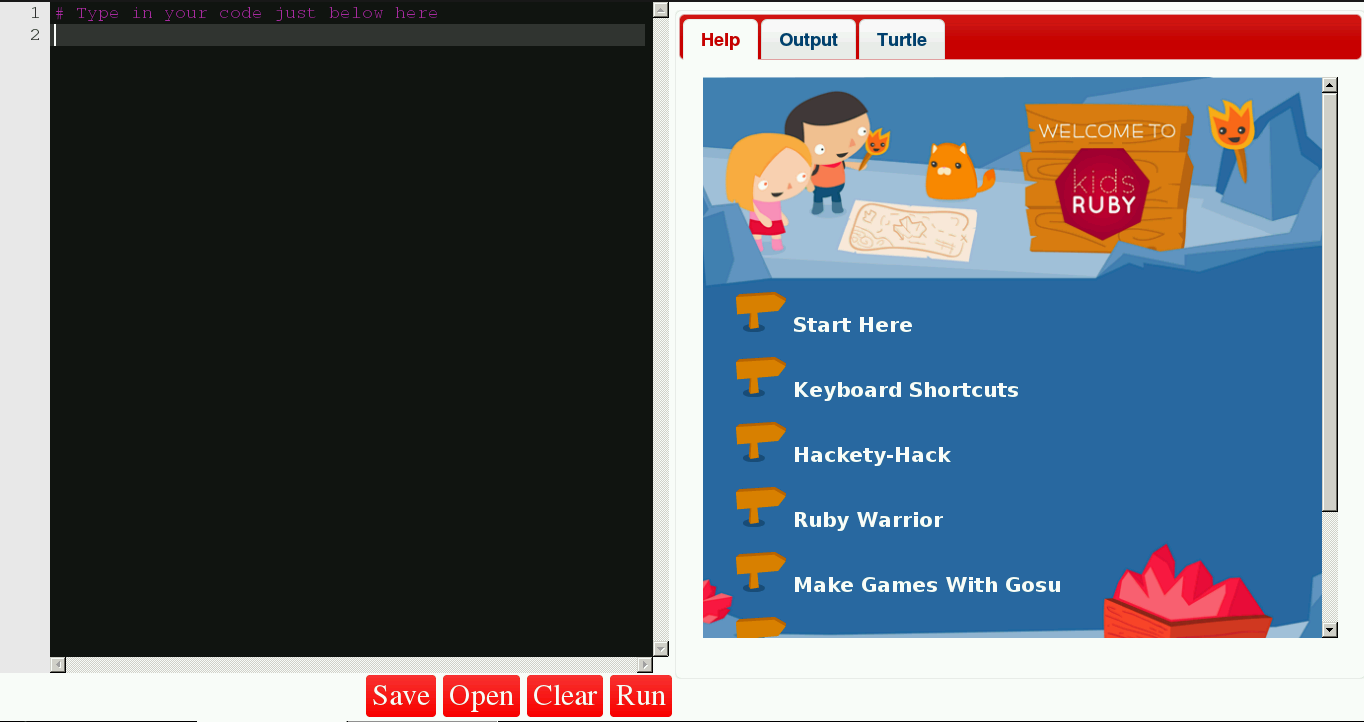This screenshot has width=1364, height=722.
Task: Open the Turtle tab
Action: pyautogui.click(x=902, y=40)
